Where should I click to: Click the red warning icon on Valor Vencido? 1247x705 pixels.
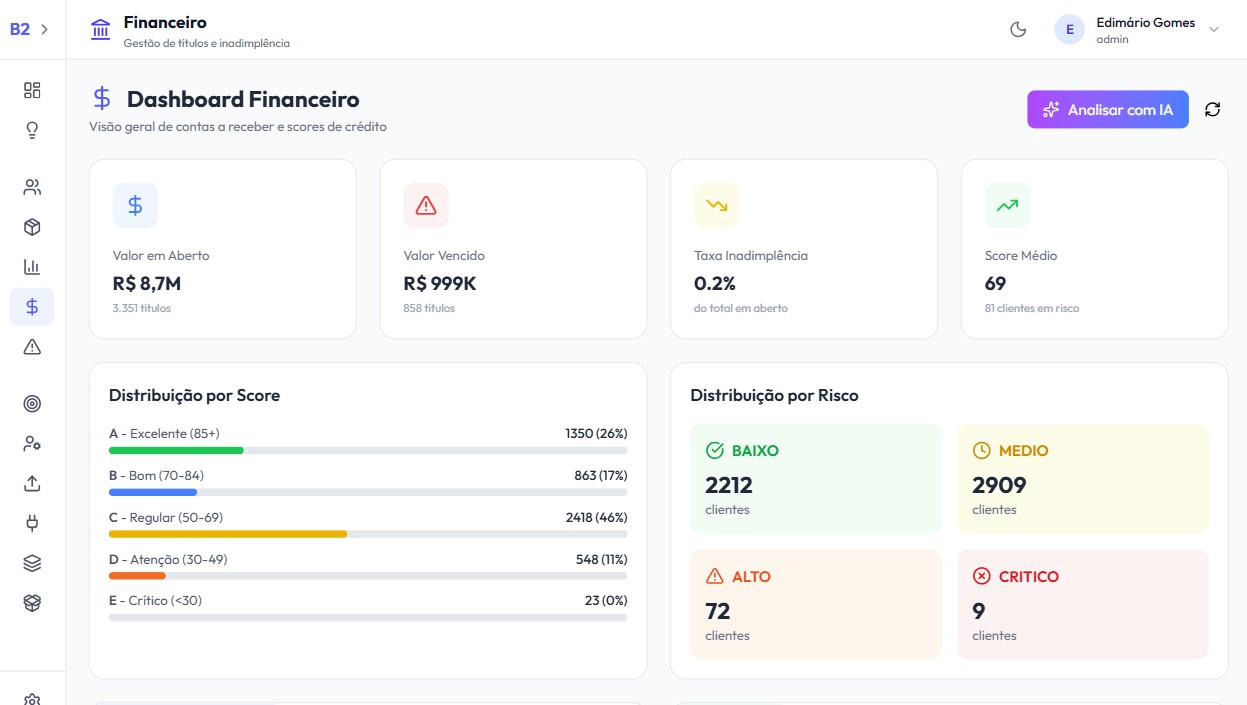pyautogui.click(x=426, y=205)
